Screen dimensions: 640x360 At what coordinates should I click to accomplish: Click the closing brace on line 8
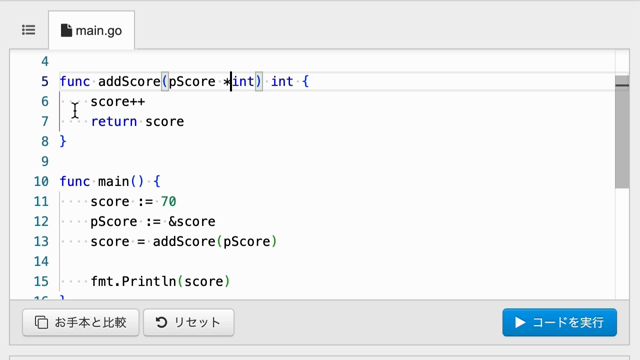tap(63, 142)
